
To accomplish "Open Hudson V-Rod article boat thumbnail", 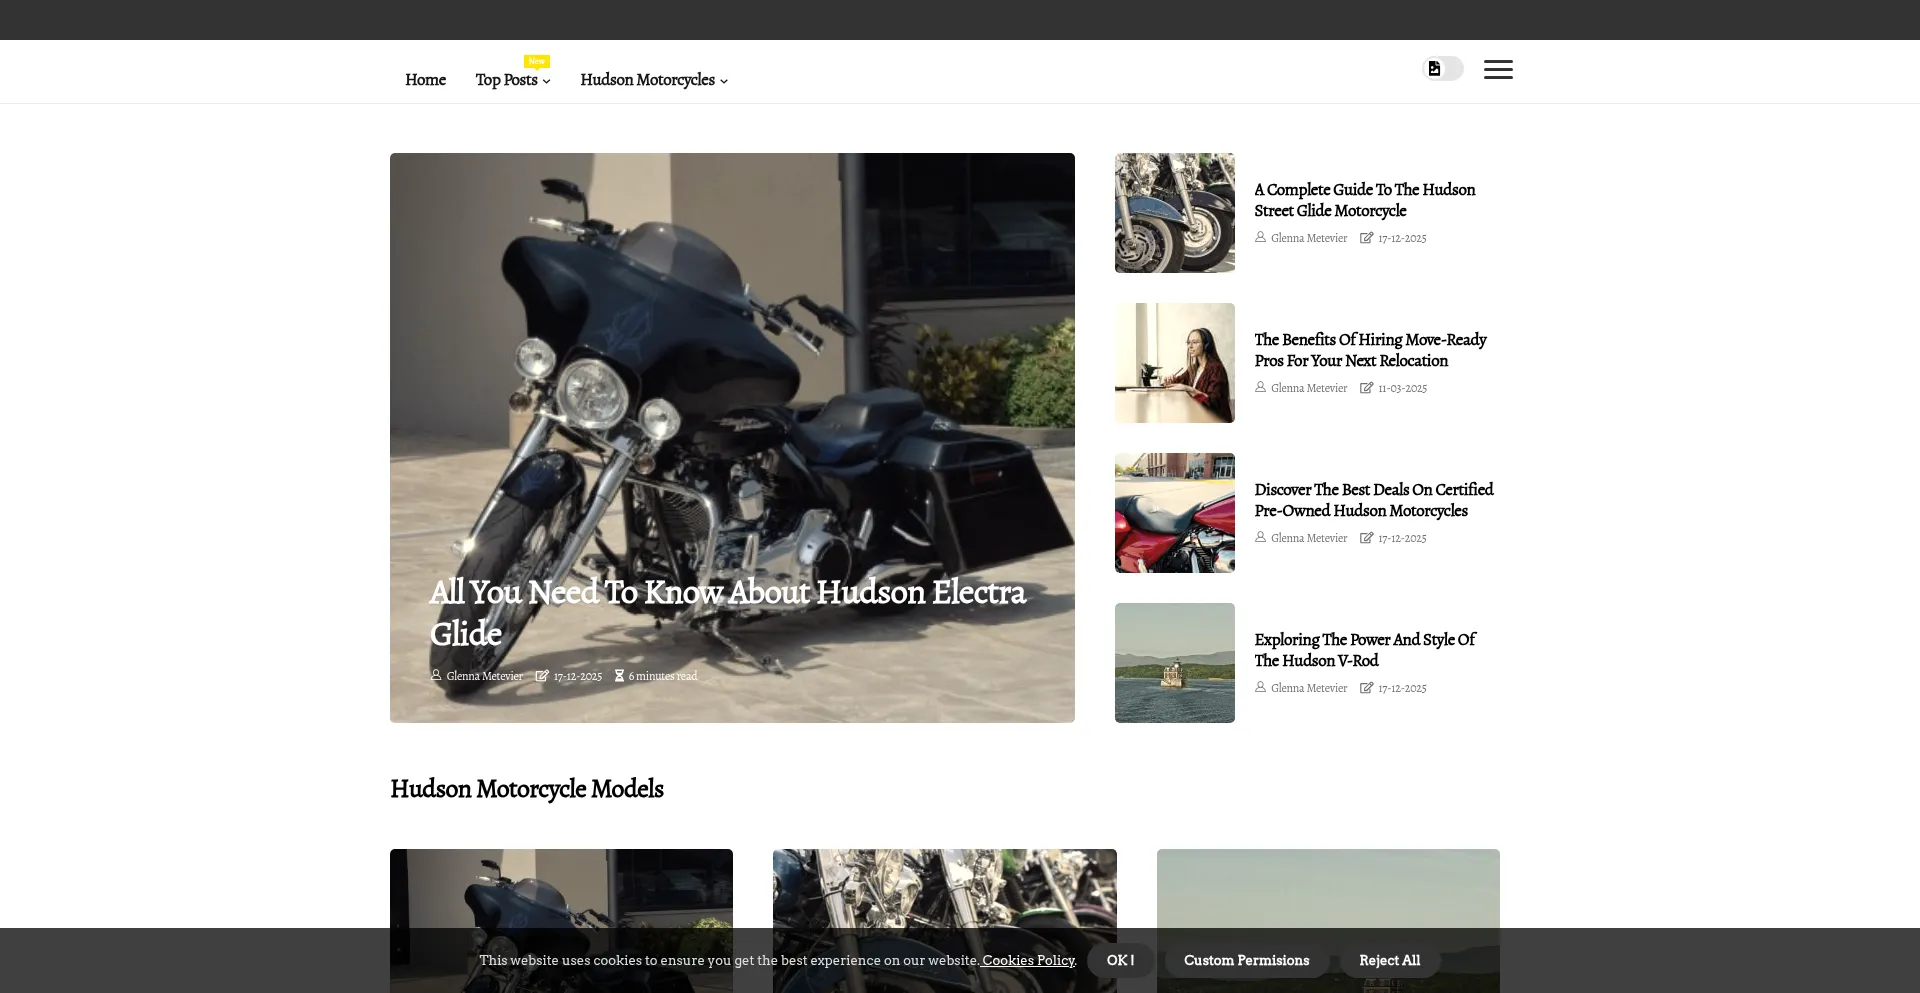I will (x=1175, y=663).
